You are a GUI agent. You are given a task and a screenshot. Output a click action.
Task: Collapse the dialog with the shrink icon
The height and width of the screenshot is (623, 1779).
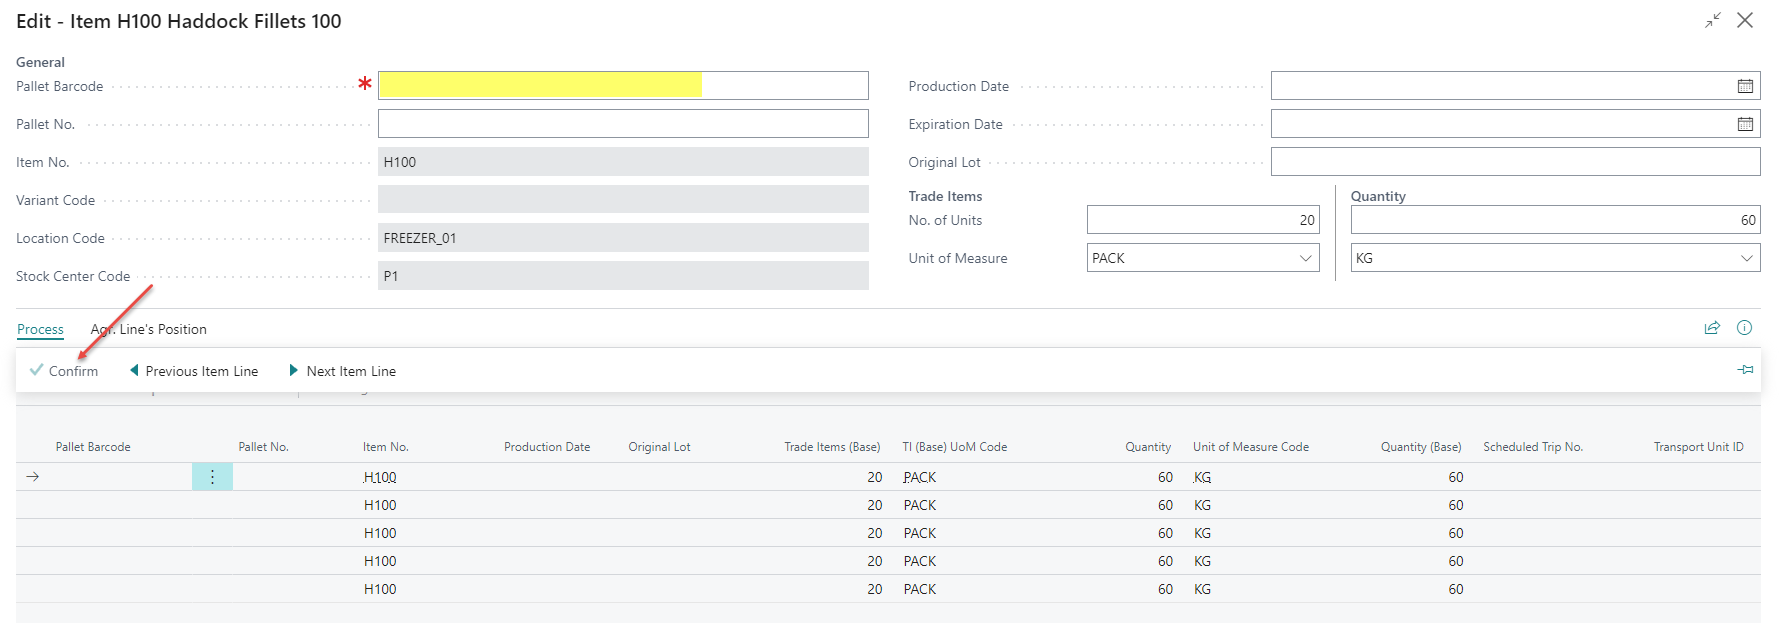pos(1713,20)
